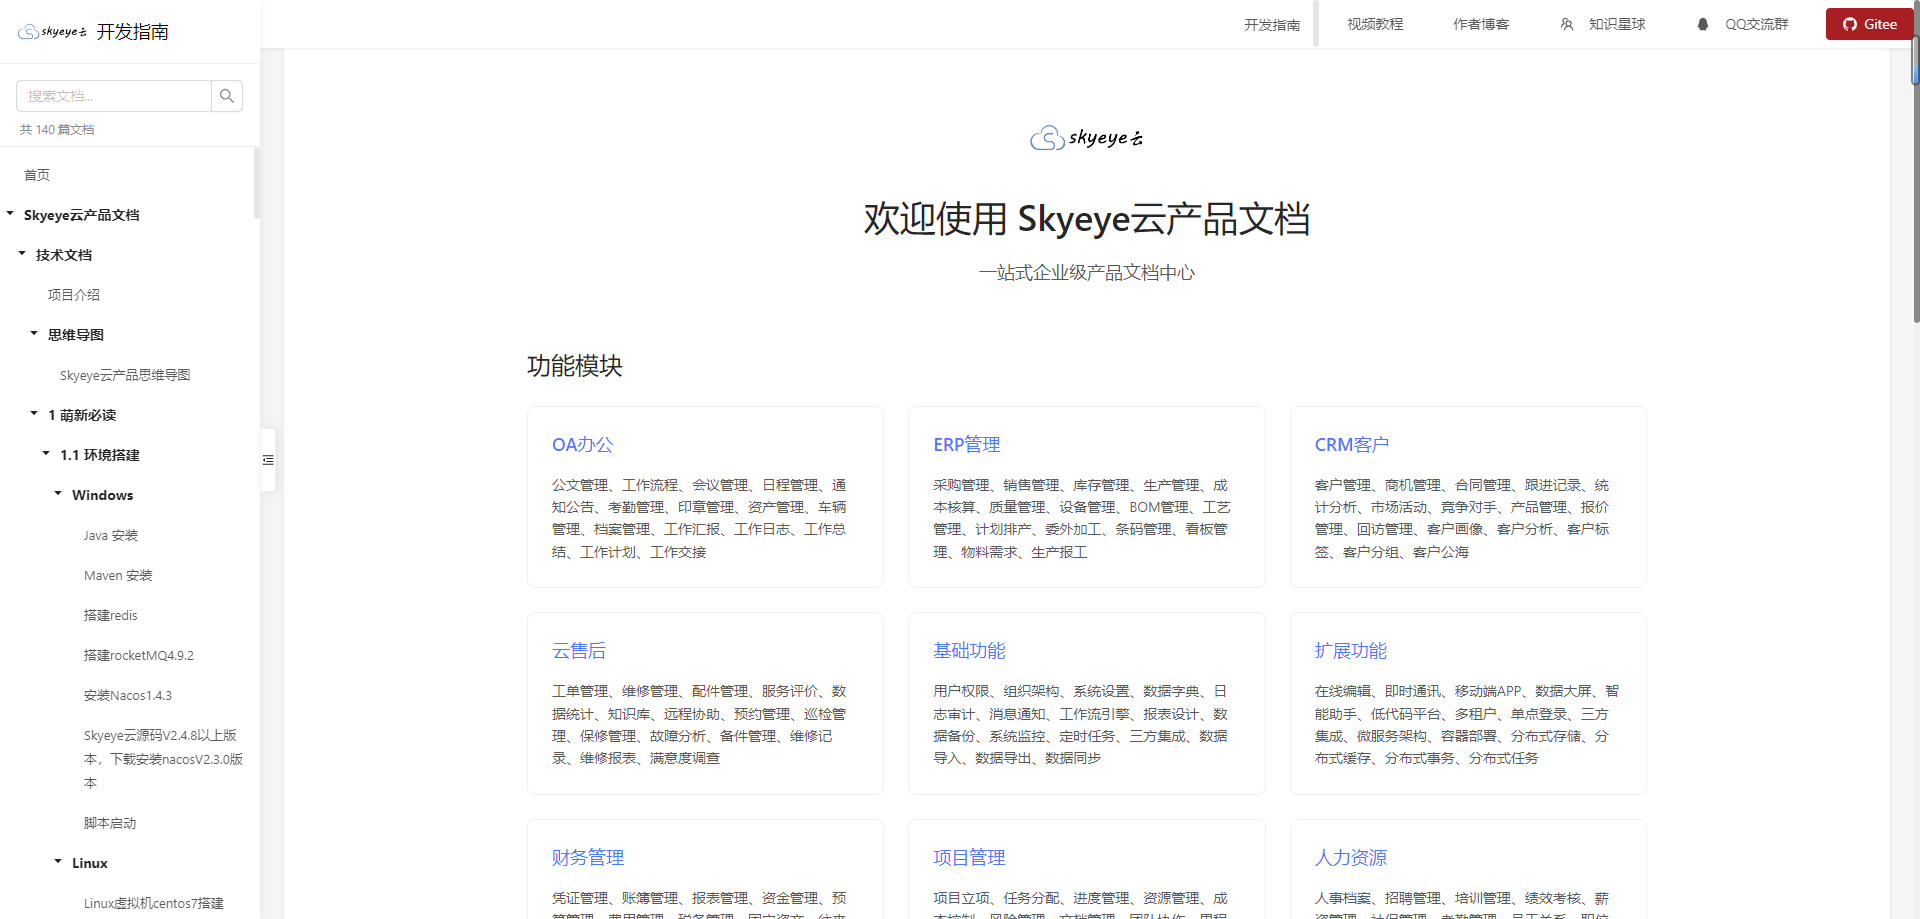The height and width of the screenshot is (919, 1920).
Task: Click the 欢迎使用 Skyeye云产品文档 heading
Action: [x=1087, y=219]
